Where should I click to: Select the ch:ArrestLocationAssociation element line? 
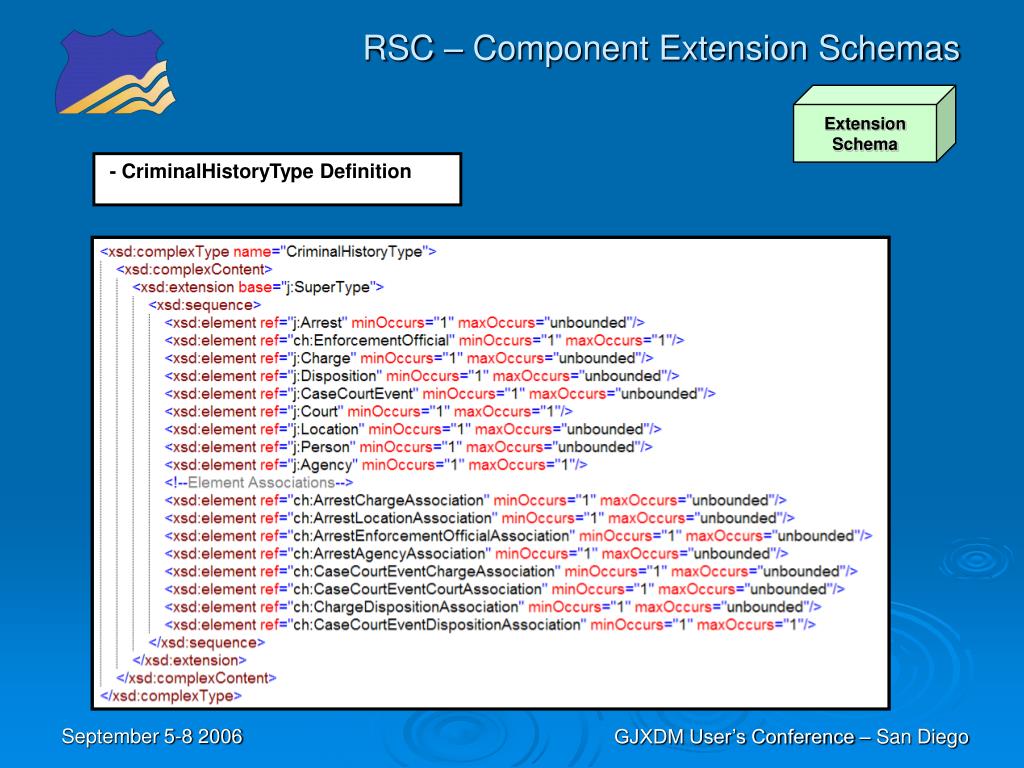coord(479,518)
